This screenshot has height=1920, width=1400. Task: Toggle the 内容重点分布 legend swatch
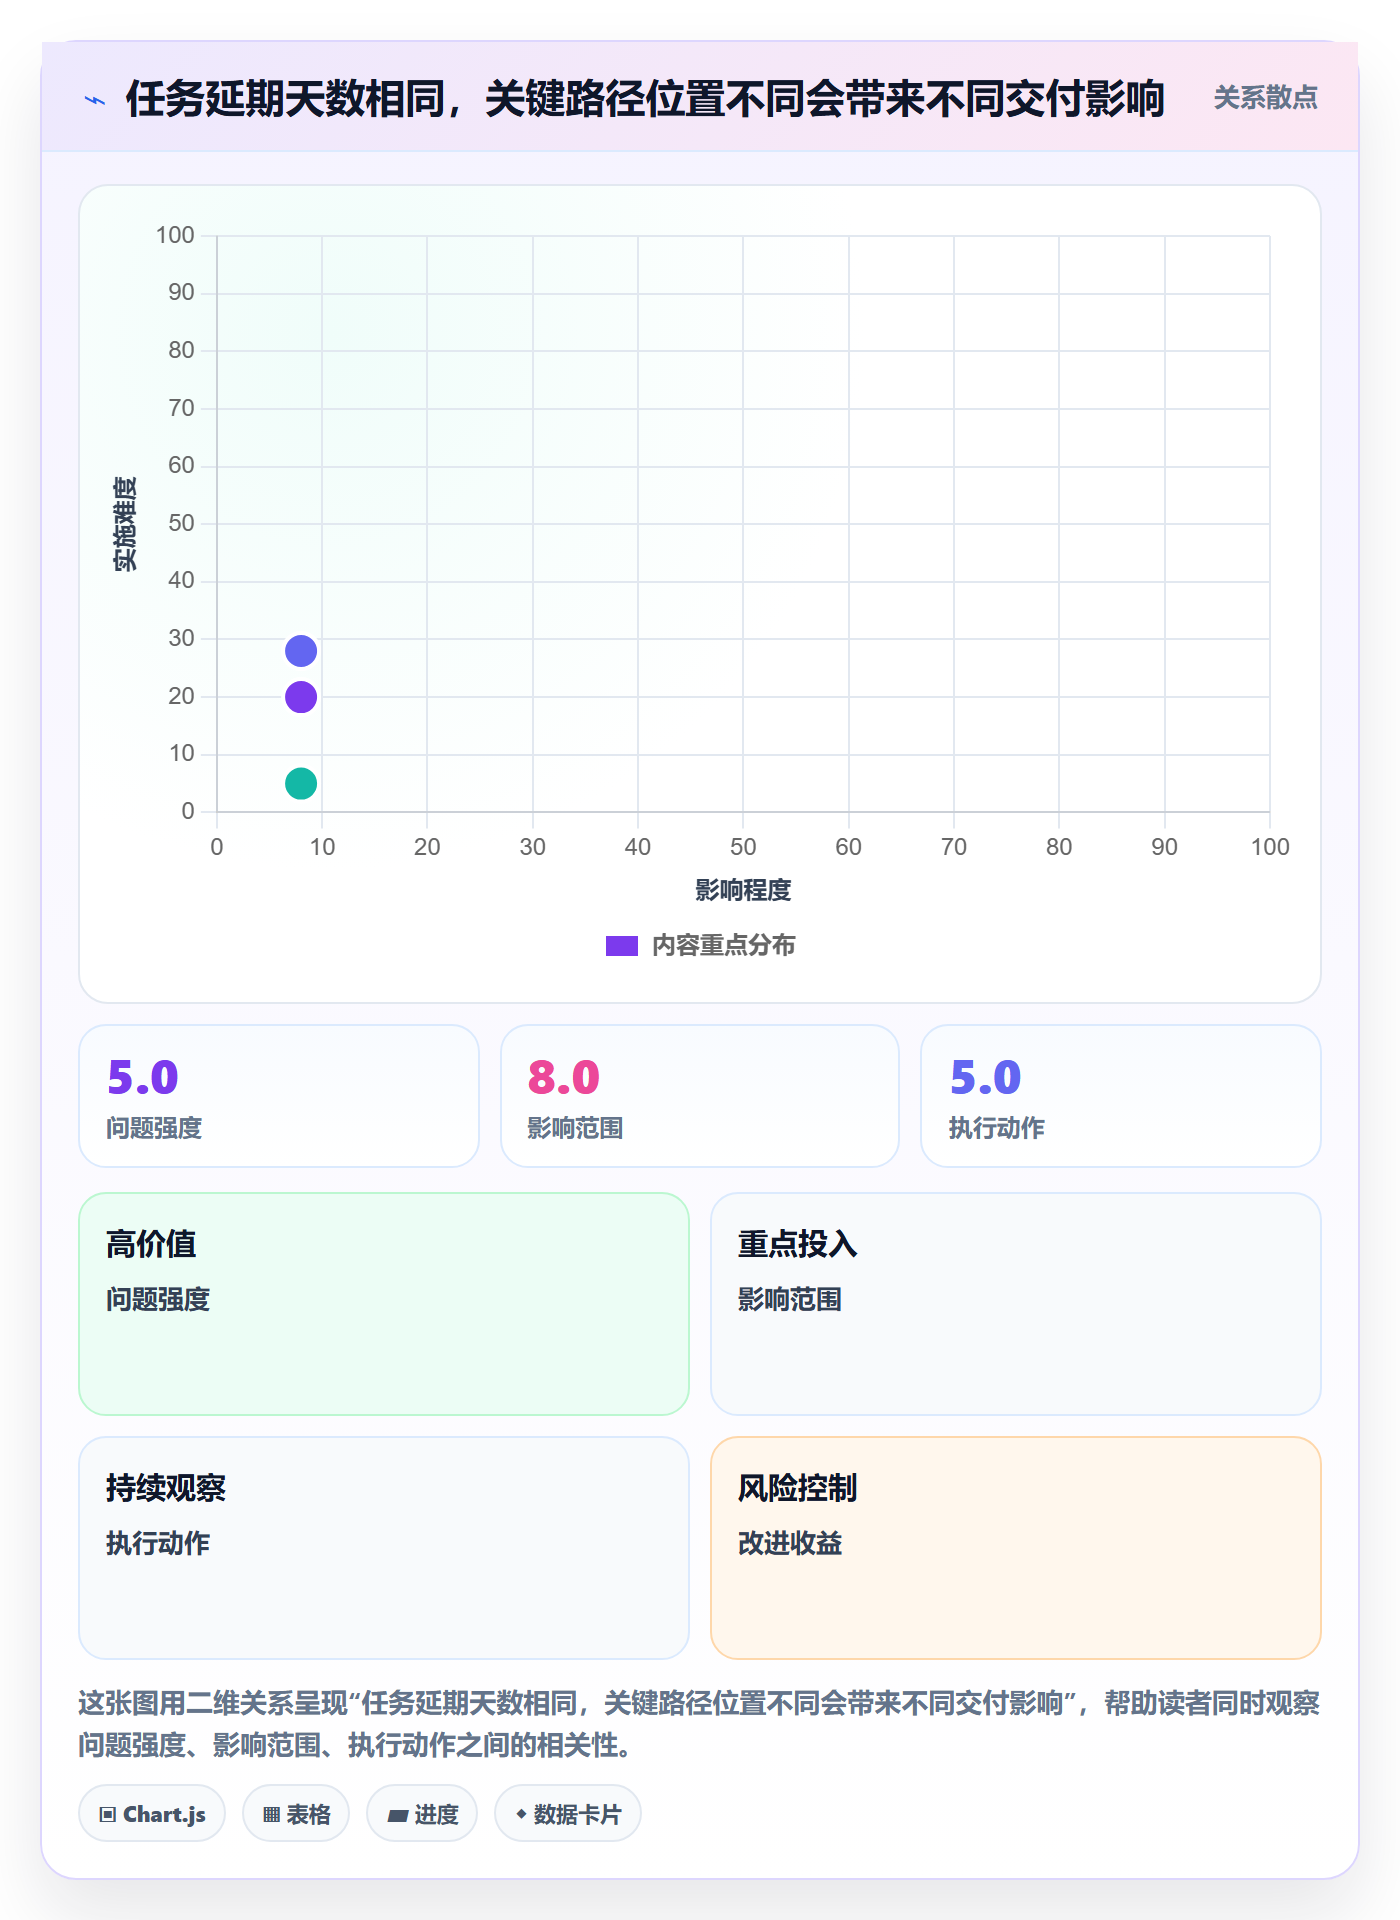(x=622, y=946)
